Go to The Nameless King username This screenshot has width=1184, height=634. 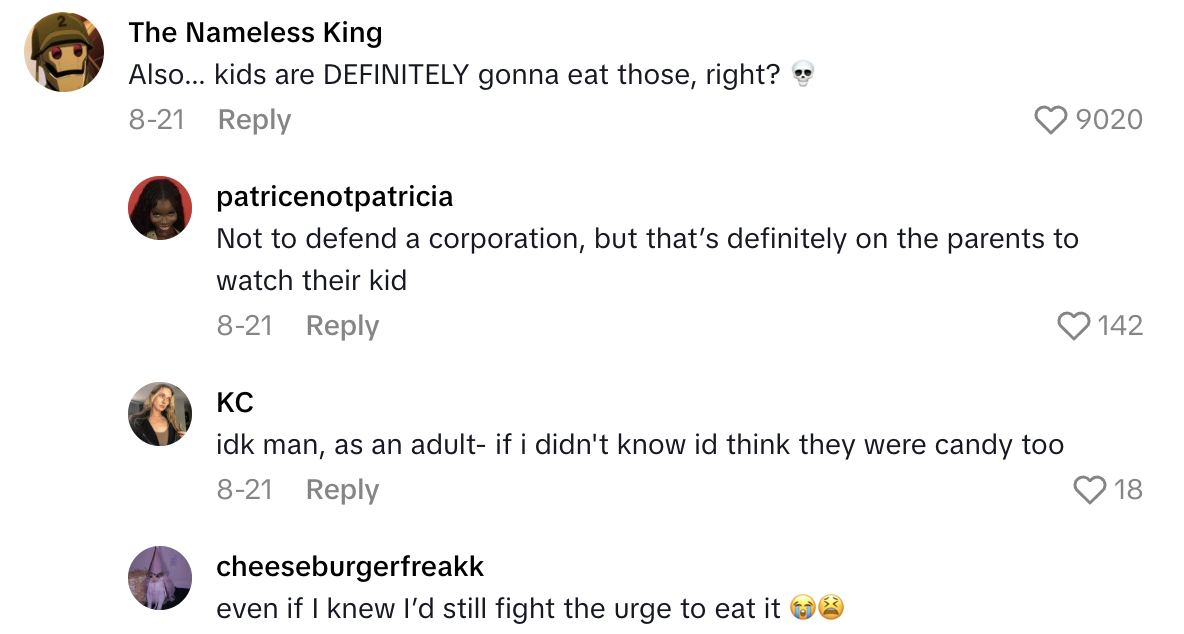coord(255,33)
